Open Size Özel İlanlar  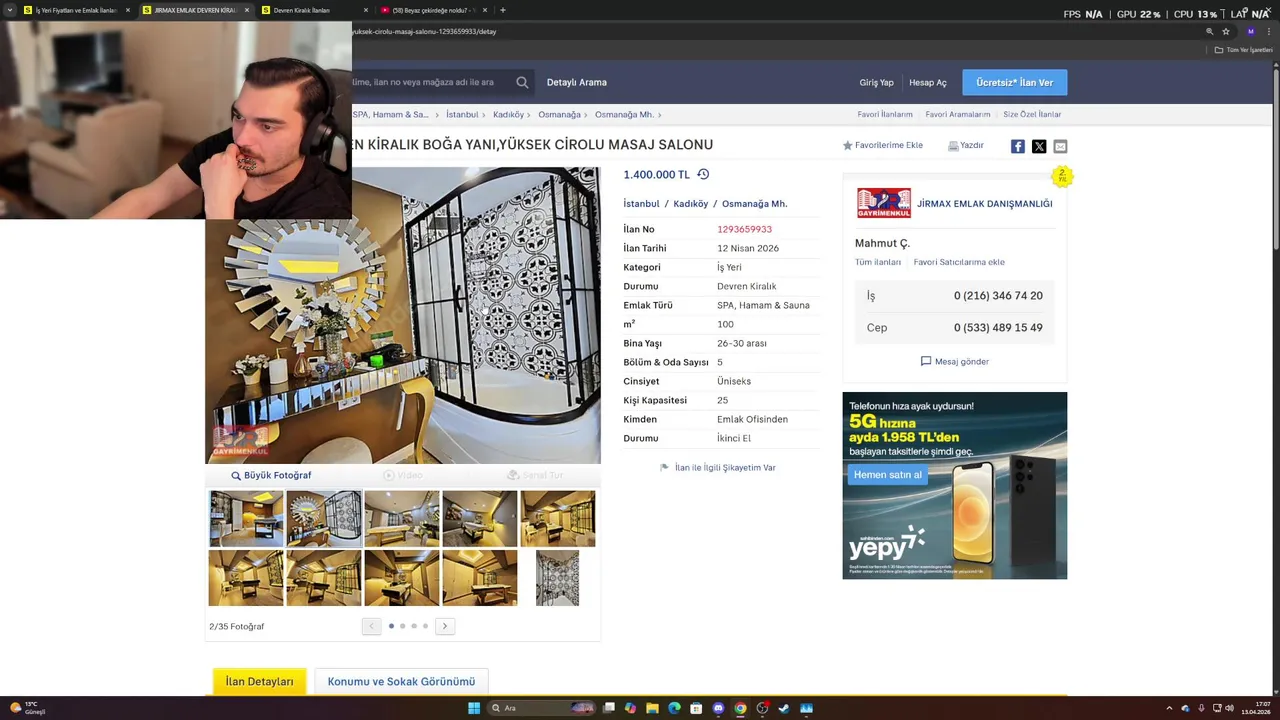[1032, 114]
